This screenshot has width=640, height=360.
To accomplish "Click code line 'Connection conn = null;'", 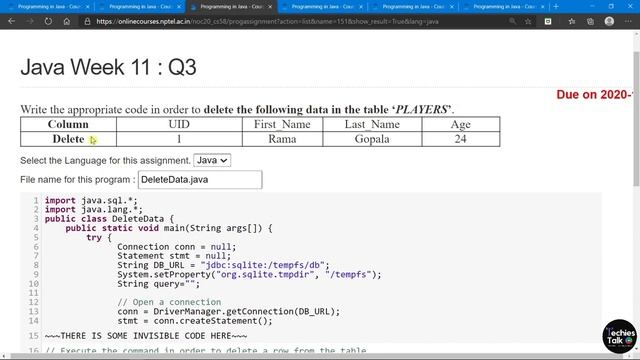I will click(x=177, y=247).
